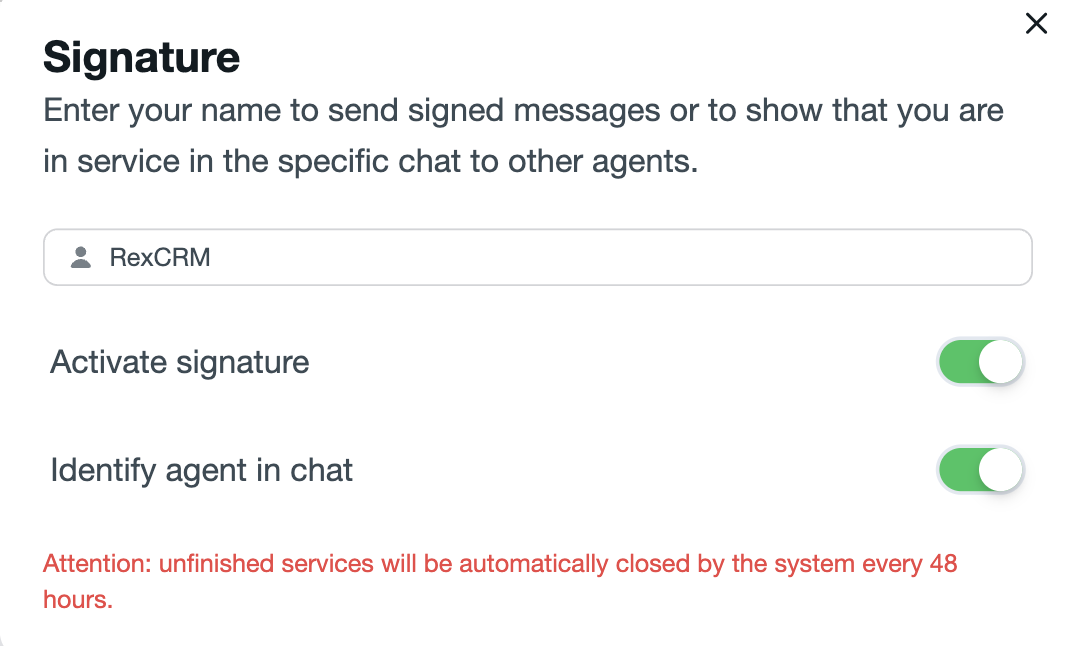Click the Signature heading
The image size is (1070, 646).
click(x=140, y=58)
